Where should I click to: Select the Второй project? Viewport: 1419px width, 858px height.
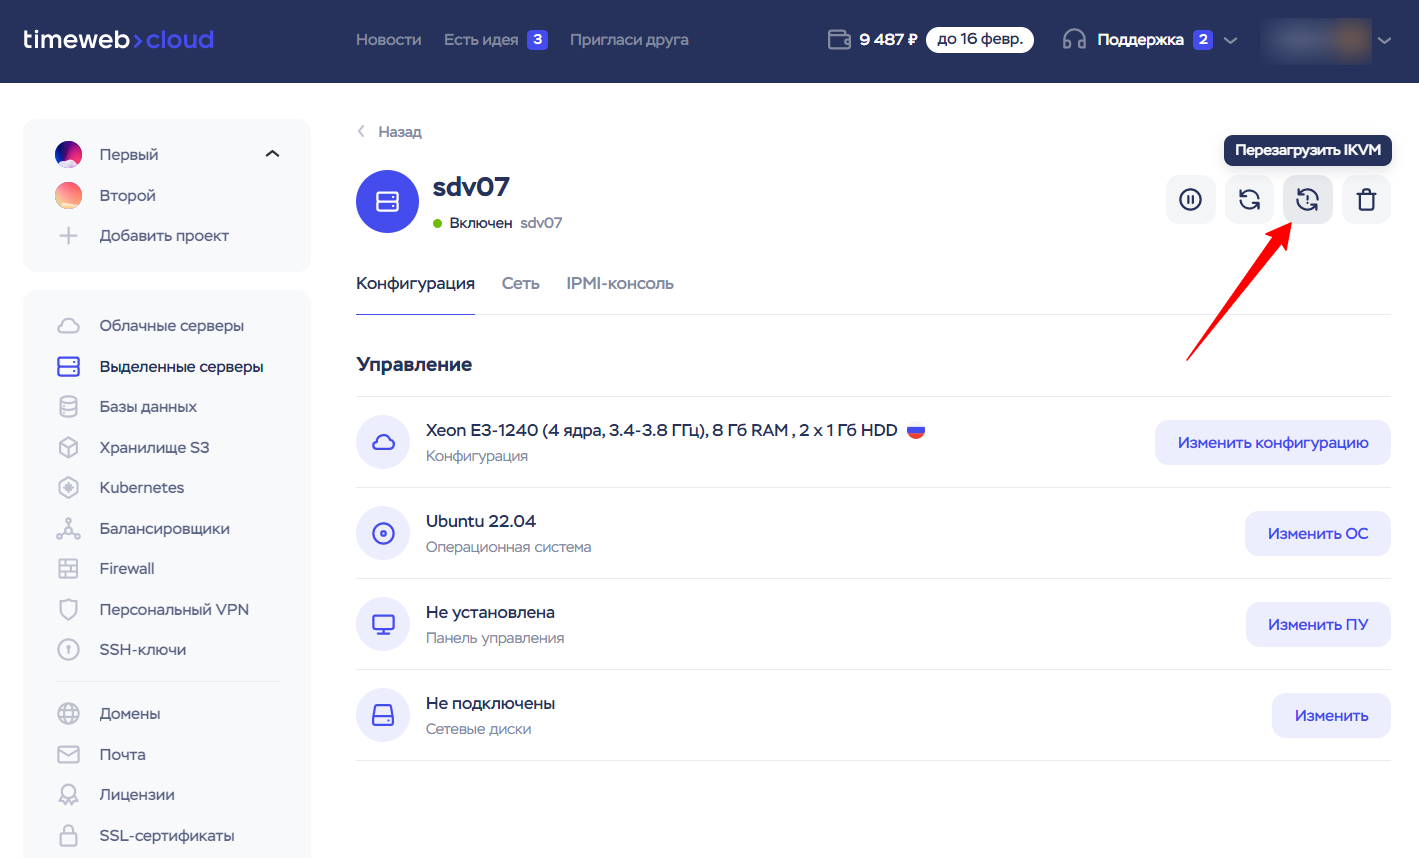[x=127, y=196]
